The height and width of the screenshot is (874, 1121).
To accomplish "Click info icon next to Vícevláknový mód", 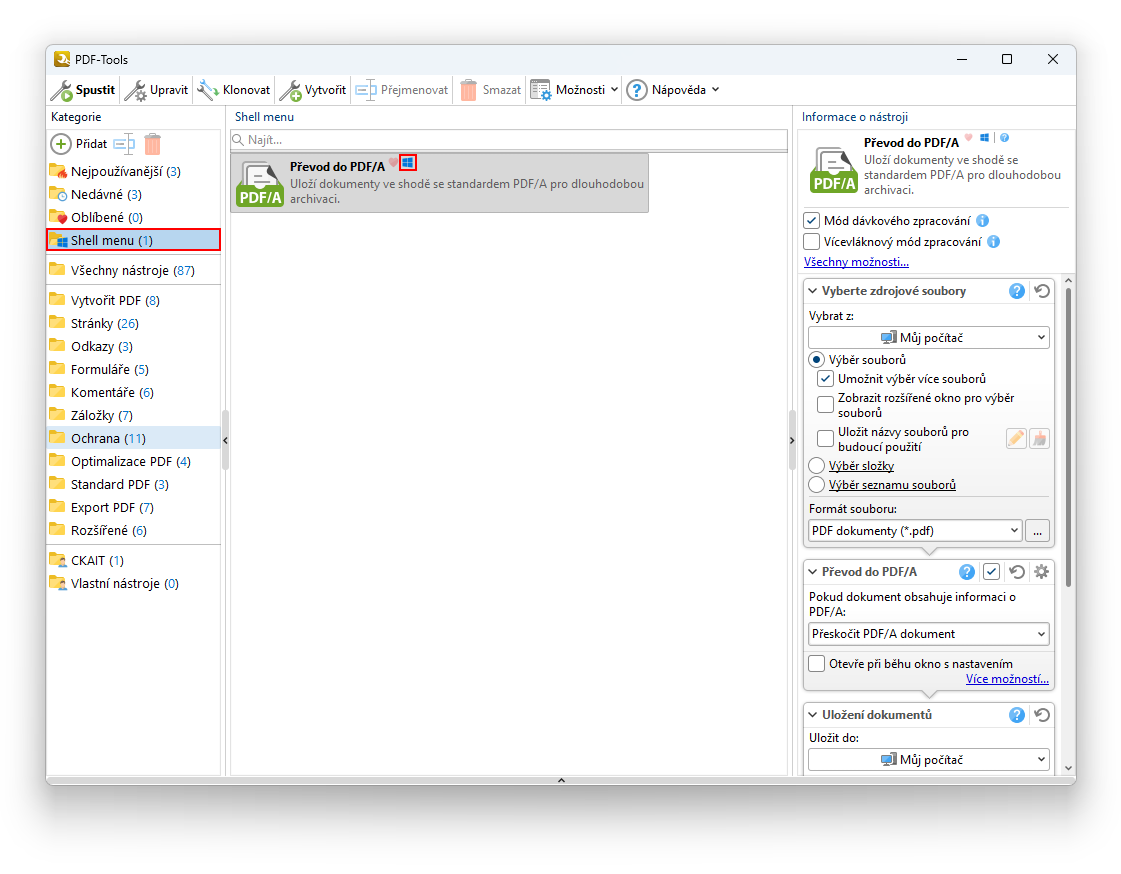I will [994, 242].
